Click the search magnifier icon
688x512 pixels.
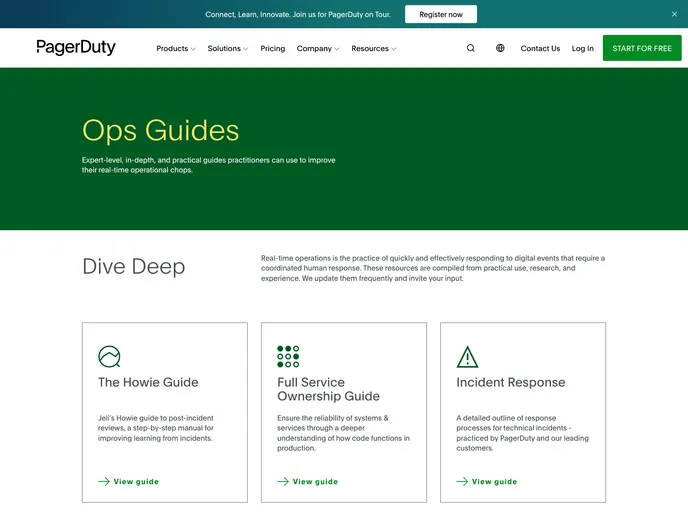coord(471,48)
